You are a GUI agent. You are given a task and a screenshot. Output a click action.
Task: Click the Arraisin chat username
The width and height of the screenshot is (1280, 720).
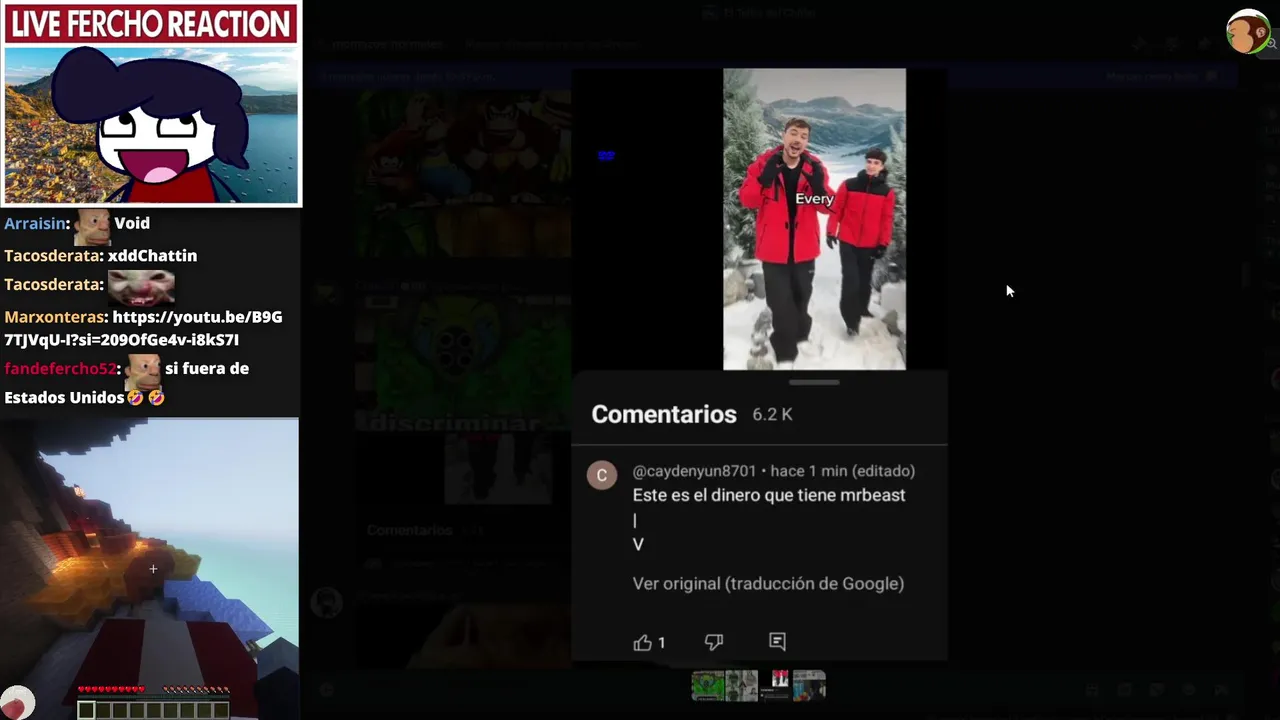pyautogui.click(x=35, y=223)
